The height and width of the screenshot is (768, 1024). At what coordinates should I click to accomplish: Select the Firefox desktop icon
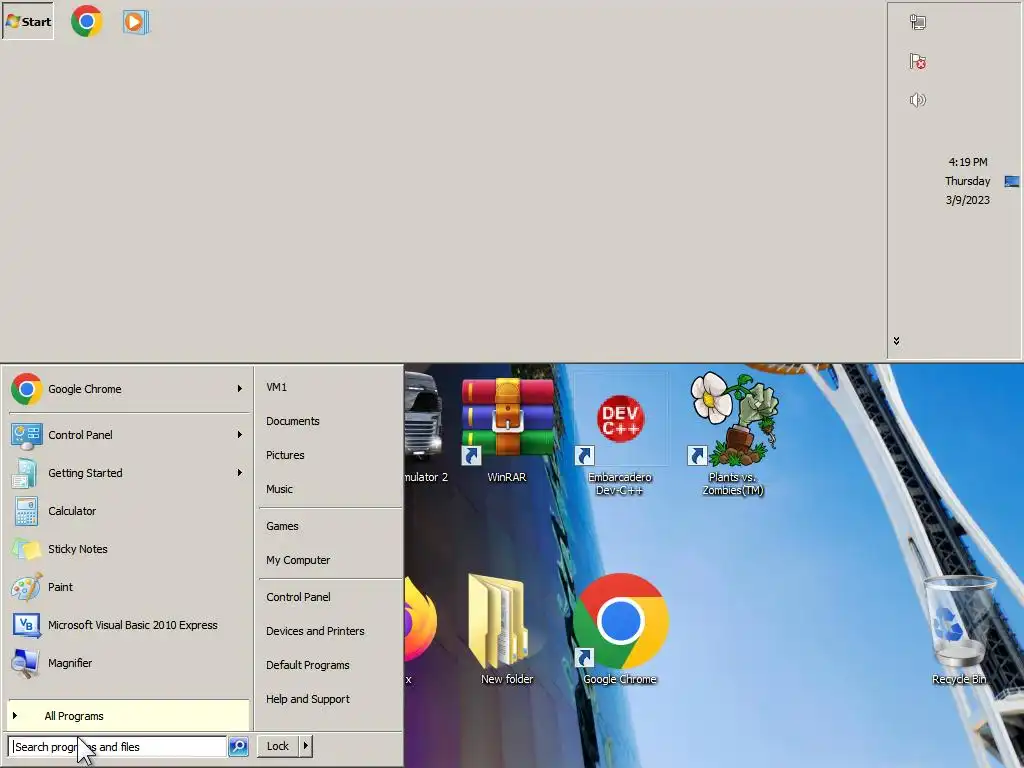point(419,630)
